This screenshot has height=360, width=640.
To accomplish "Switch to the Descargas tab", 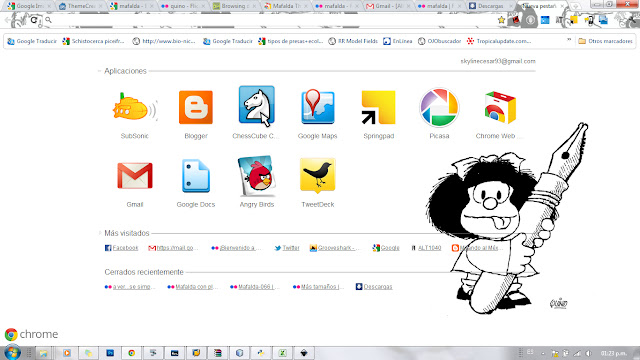I will 490,6.
